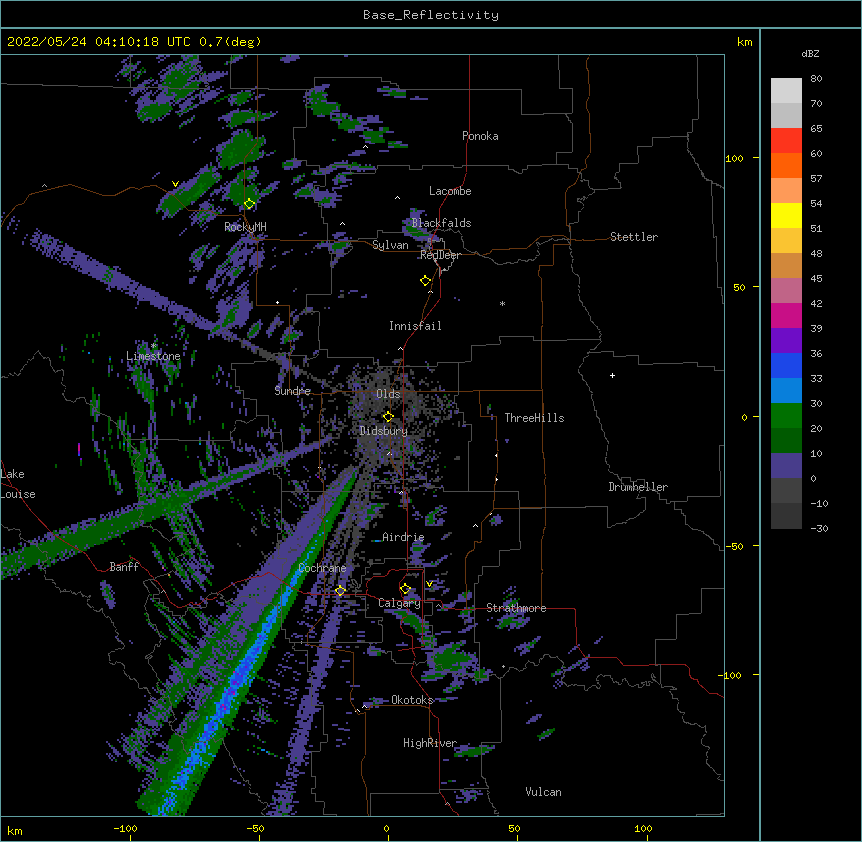Click the 0 tick on bottom axis
Viewport: 862px width, 842px height.
(386, 828)
